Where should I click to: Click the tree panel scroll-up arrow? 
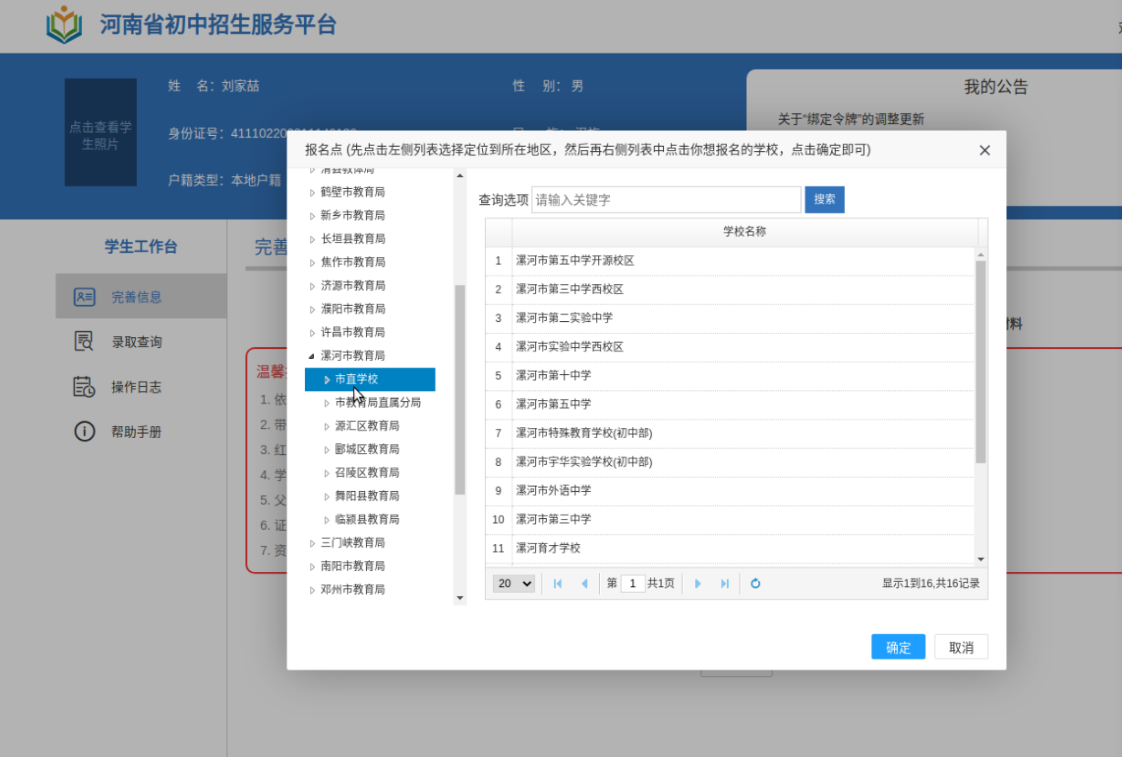click(x=459, y=175)
